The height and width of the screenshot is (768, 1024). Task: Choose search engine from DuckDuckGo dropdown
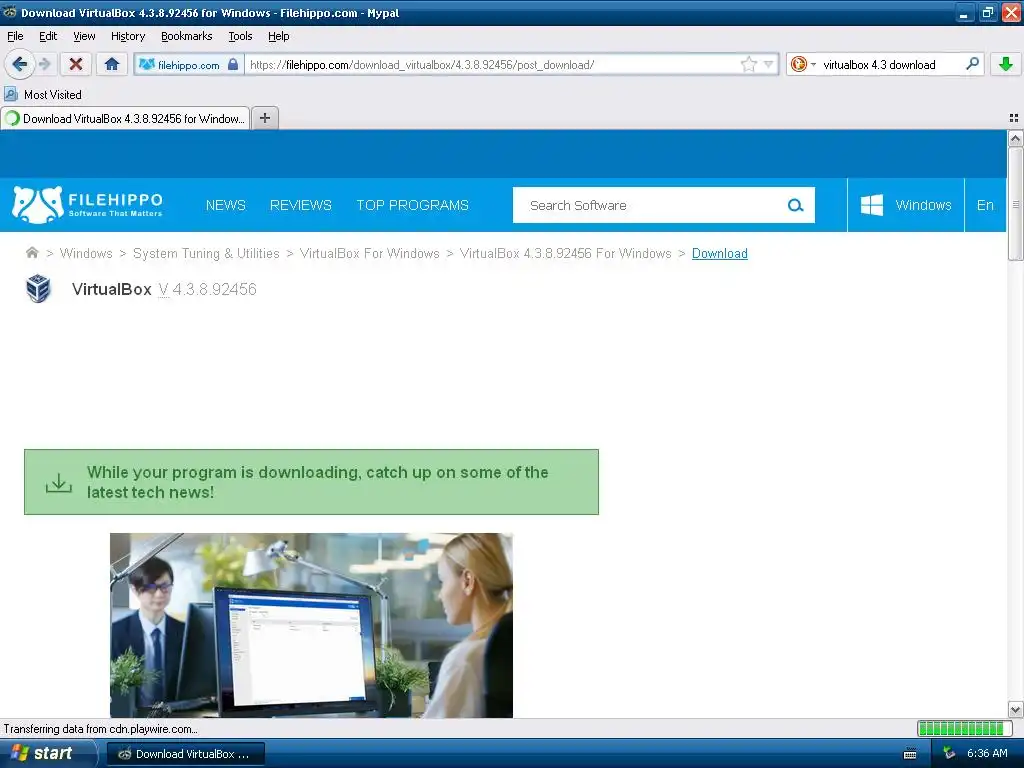point(803,64)
